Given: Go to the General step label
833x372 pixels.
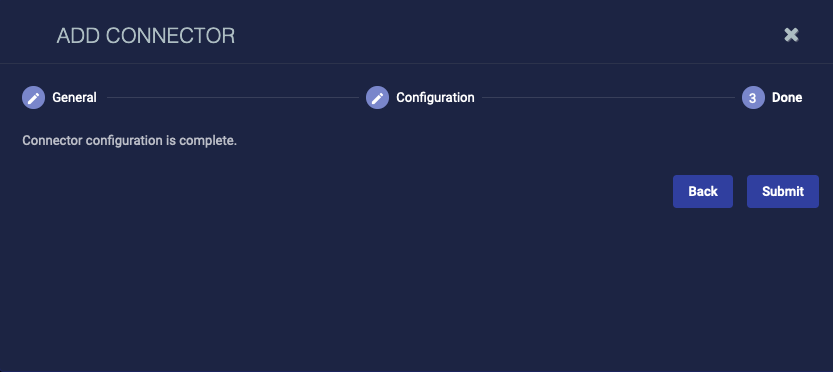Looking at the screenshot, I should click(74, 98).
